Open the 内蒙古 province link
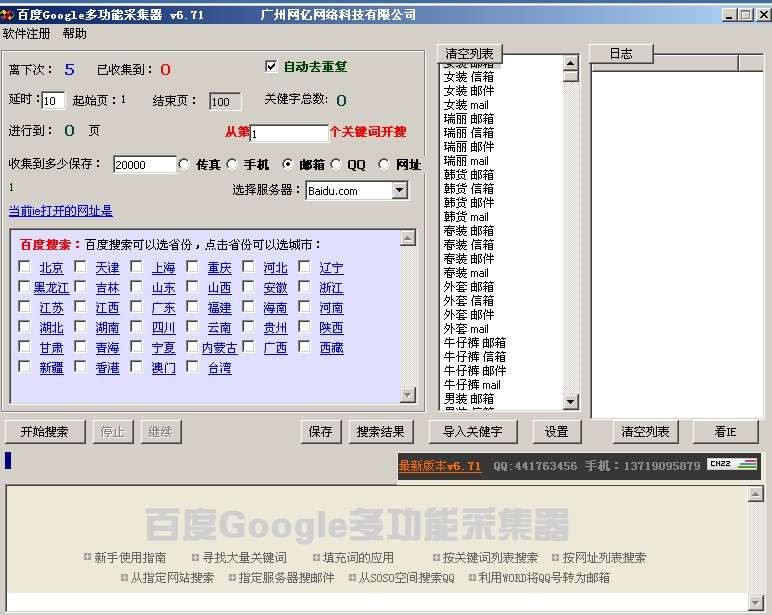The image size is (772, 615). pyautogui.click(x=220, y=348)
